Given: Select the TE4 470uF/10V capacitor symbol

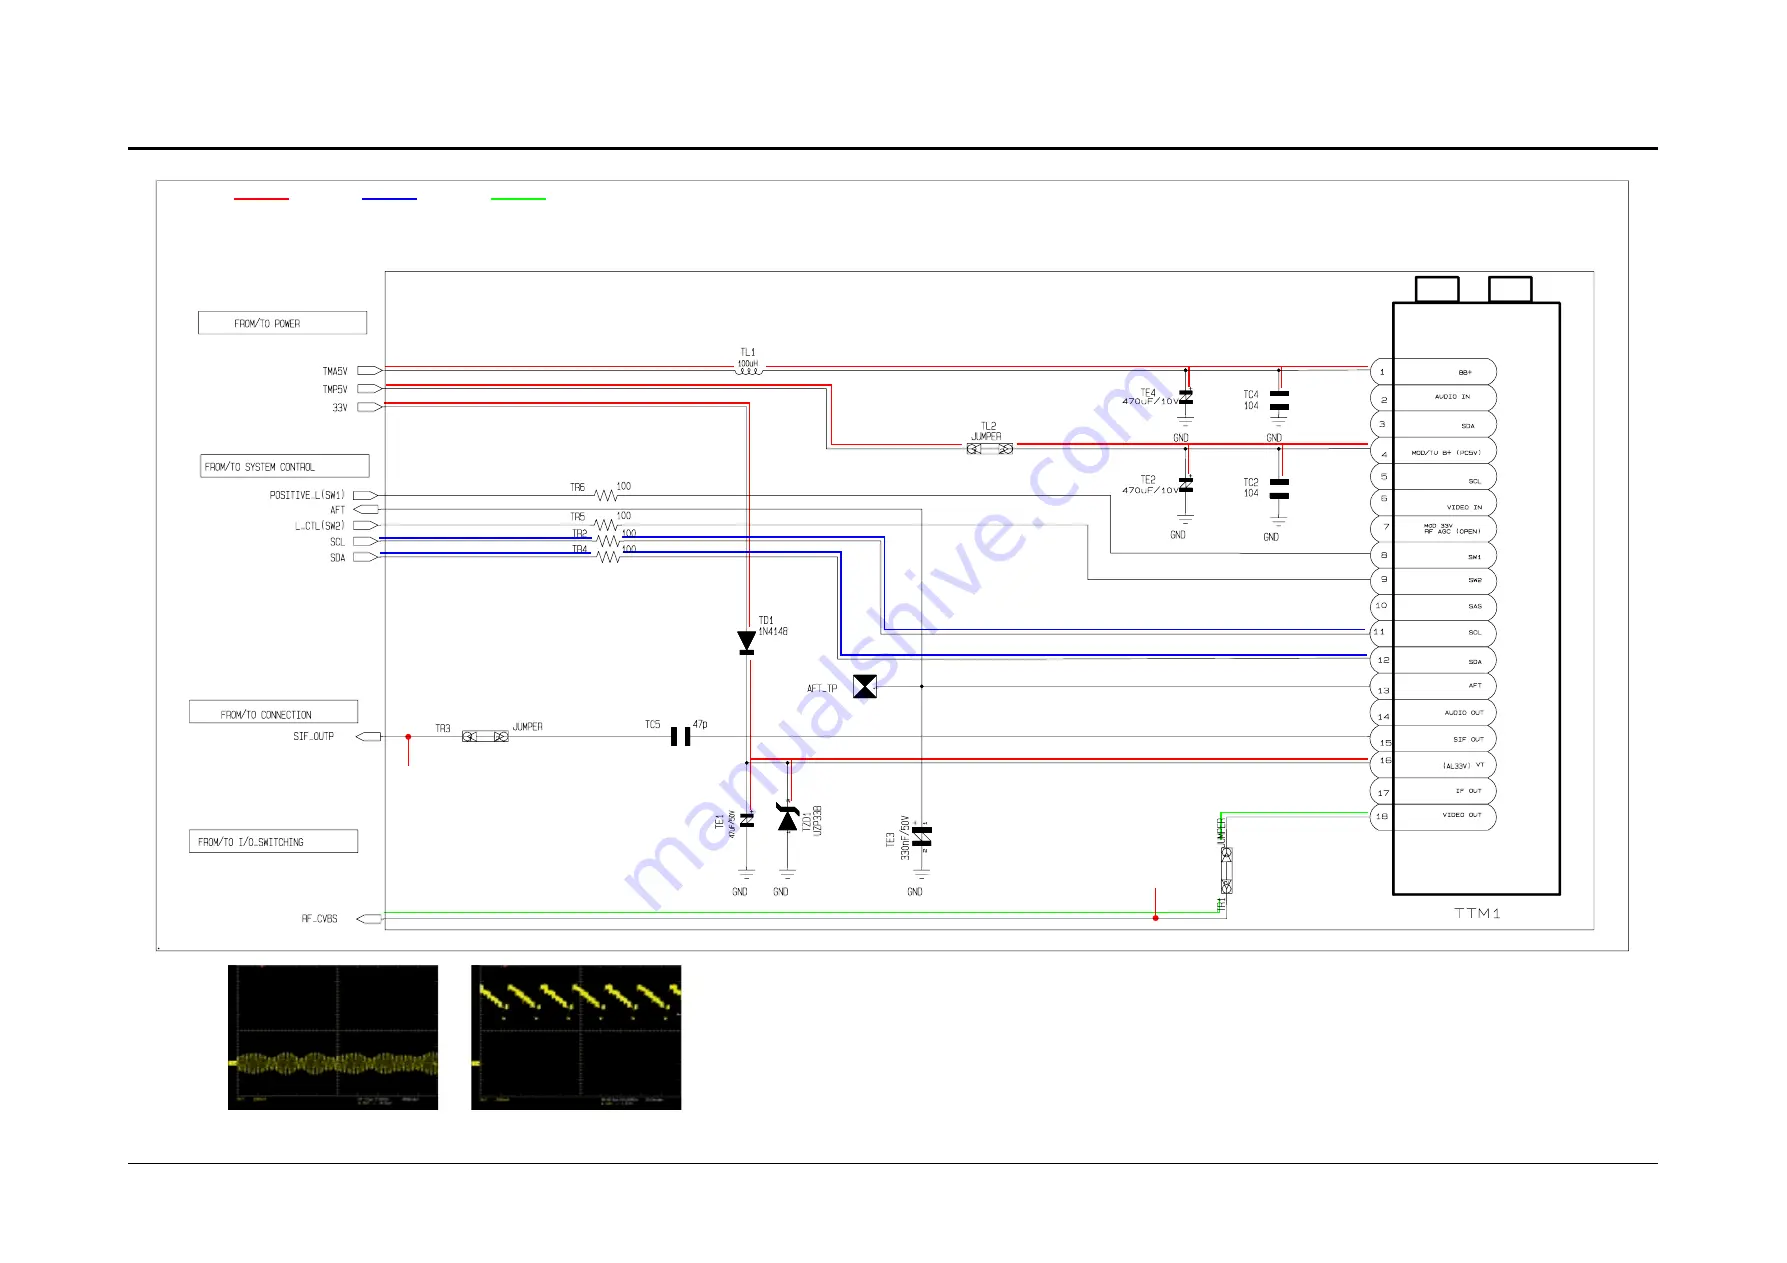Looking at the screenshot, I should point(1186,397).
